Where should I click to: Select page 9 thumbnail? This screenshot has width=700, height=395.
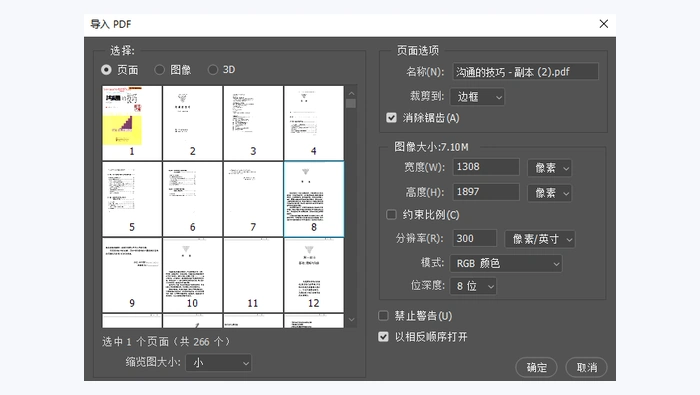click(132, 275)
